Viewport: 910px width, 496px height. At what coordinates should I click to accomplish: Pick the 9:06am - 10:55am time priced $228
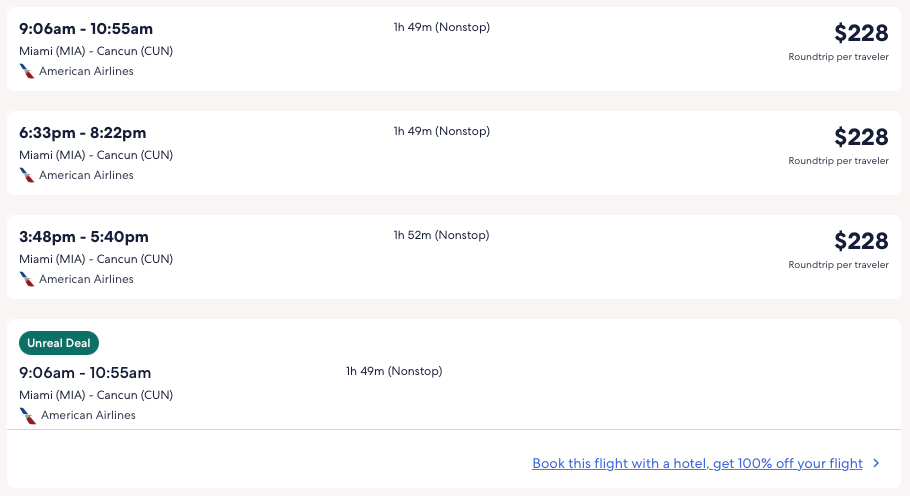[x=86, y=28]
